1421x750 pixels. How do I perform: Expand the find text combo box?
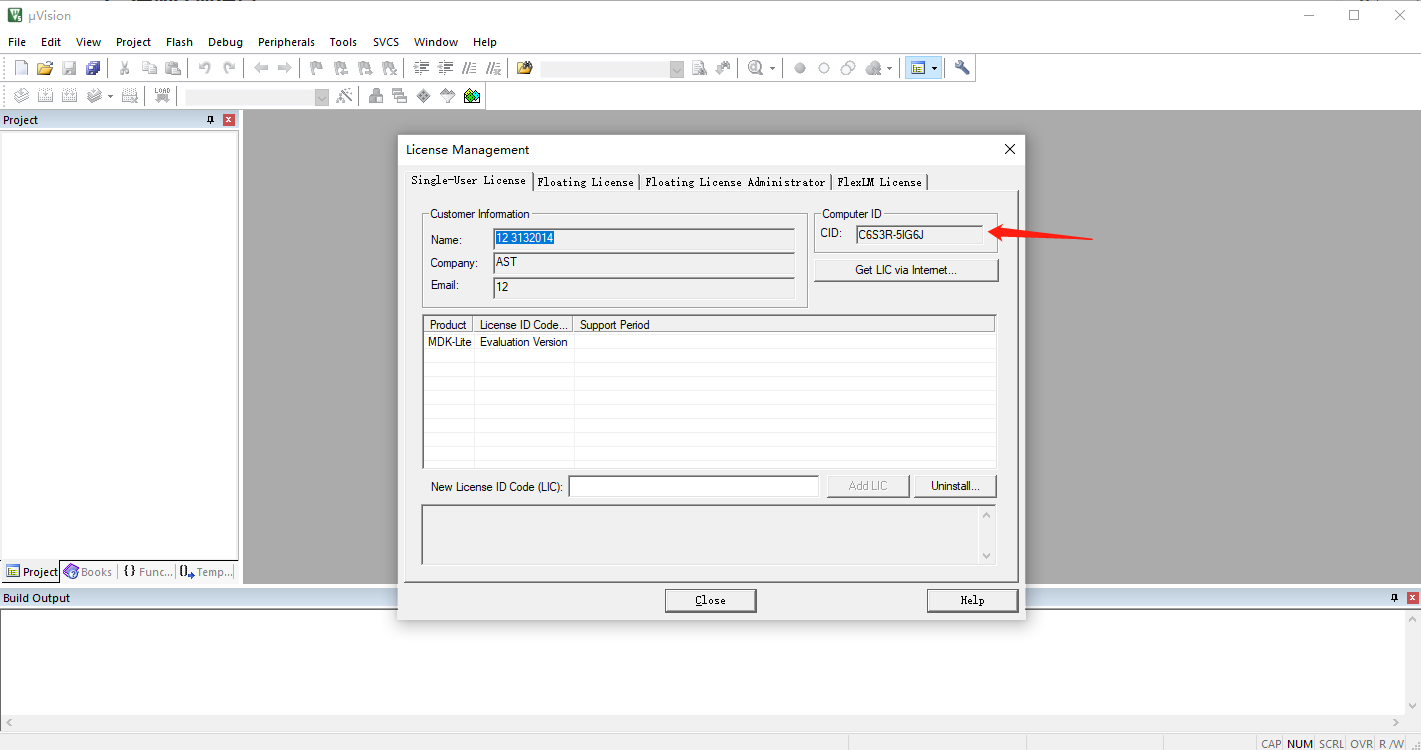pyautogui.click(x=677, y=69)
